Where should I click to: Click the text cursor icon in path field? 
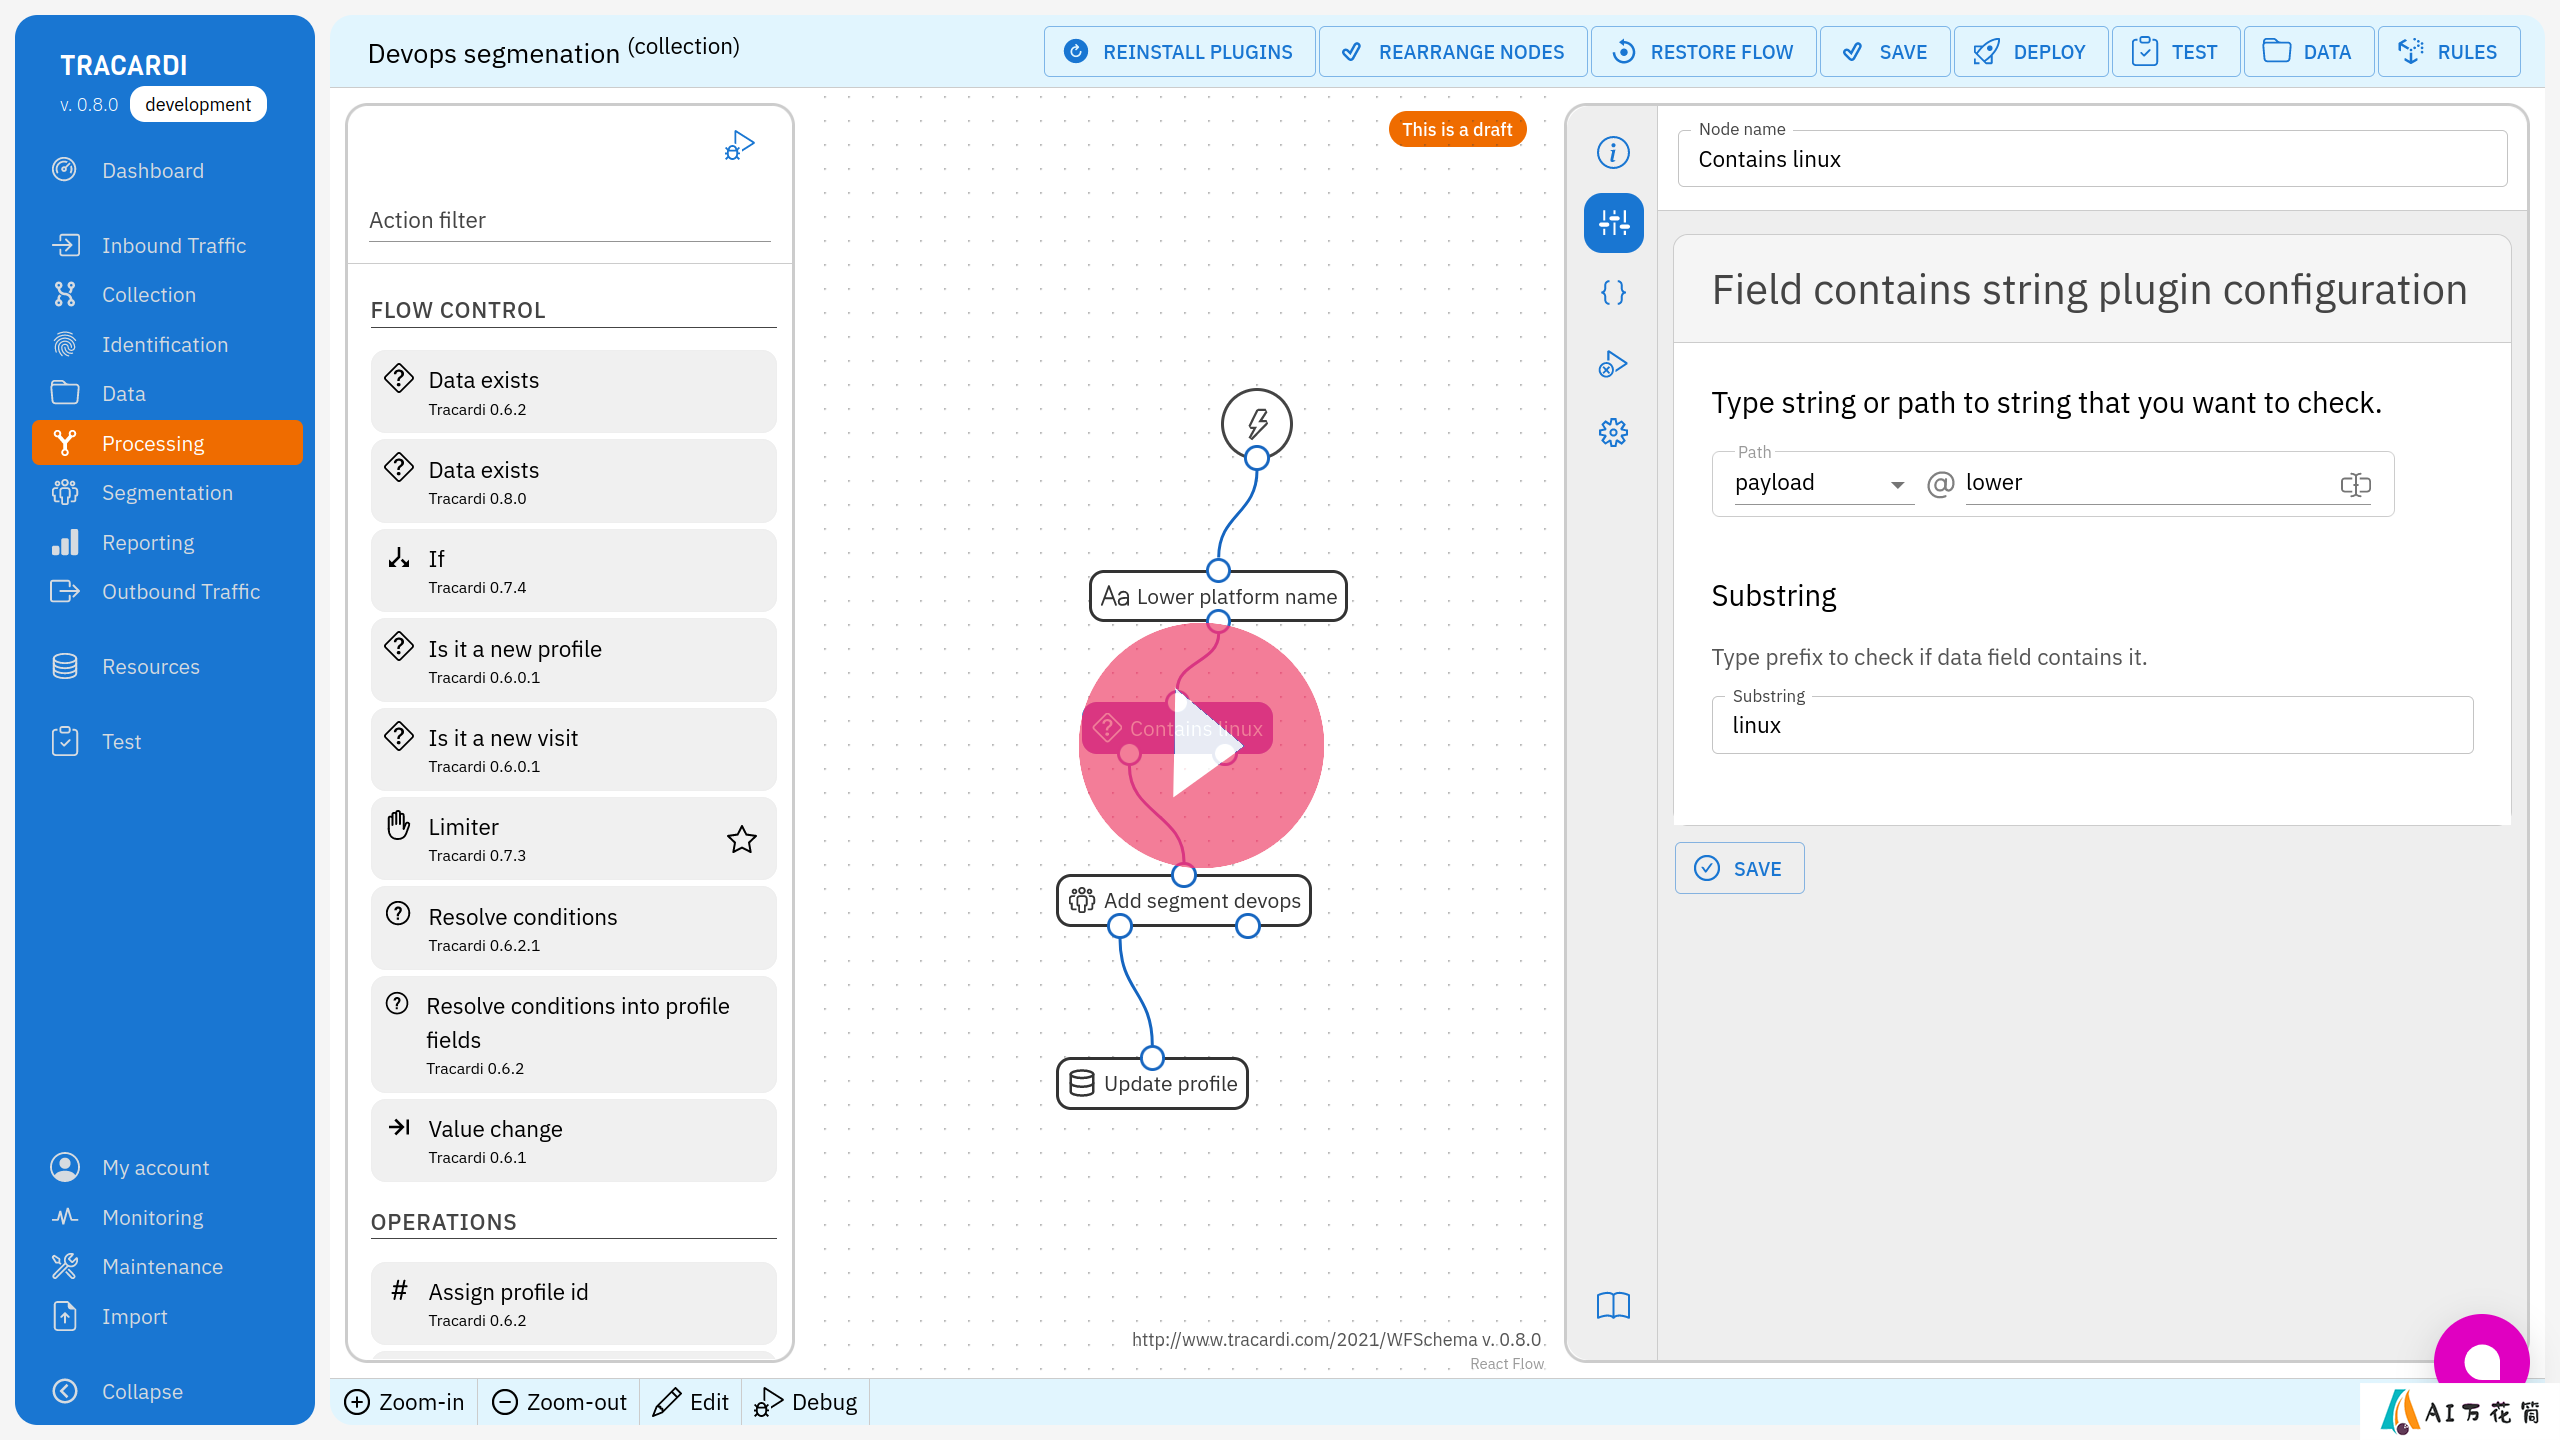point(2355,485)
